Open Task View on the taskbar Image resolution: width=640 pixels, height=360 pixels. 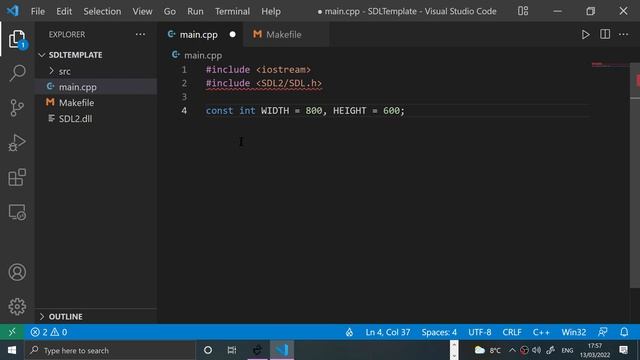[232, 350]
